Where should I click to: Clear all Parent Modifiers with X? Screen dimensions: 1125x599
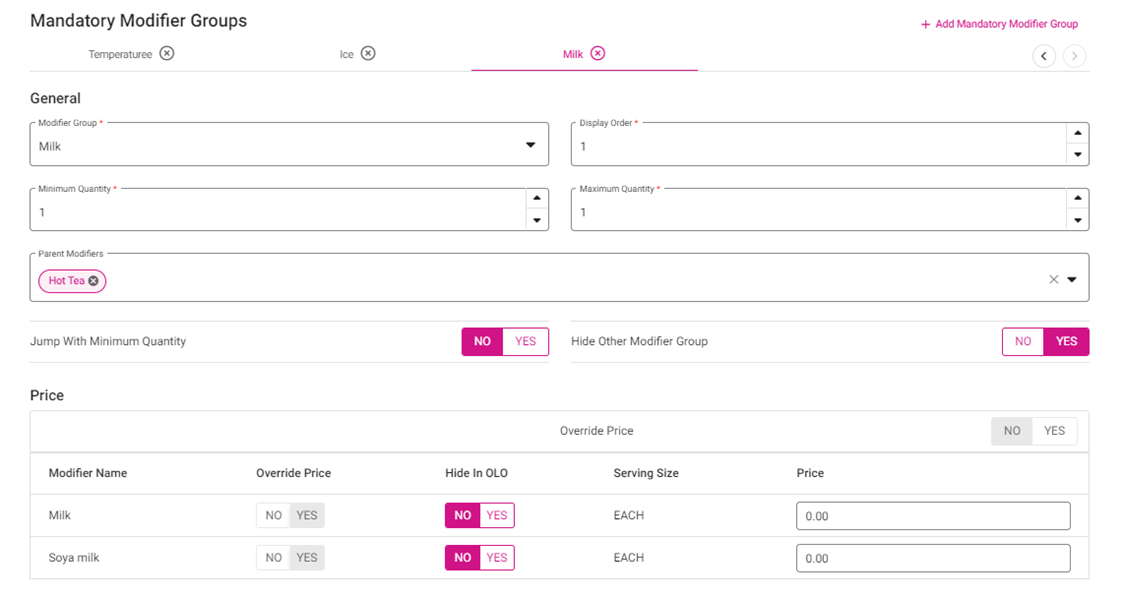click(1053, 280)
